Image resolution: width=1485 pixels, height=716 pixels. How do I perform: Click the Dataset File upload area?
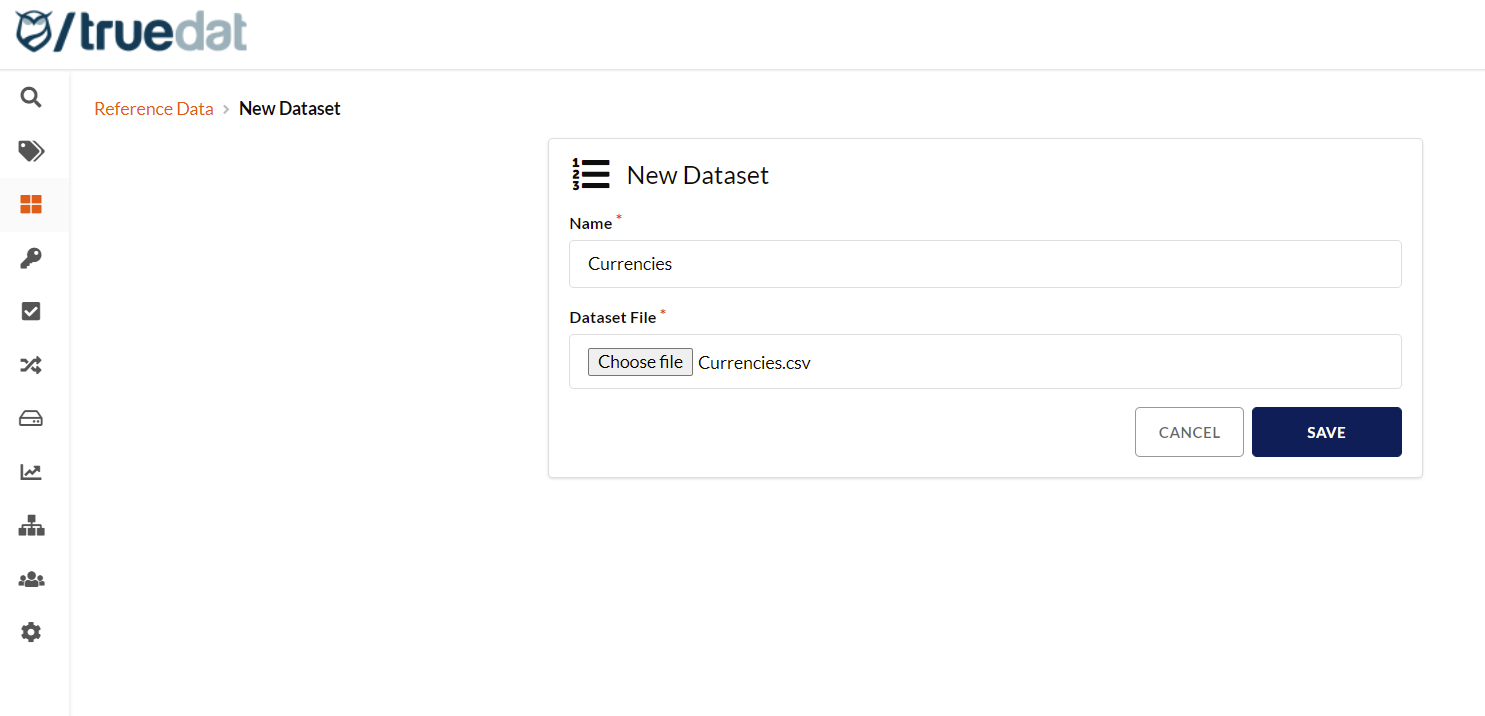[985, 361]
